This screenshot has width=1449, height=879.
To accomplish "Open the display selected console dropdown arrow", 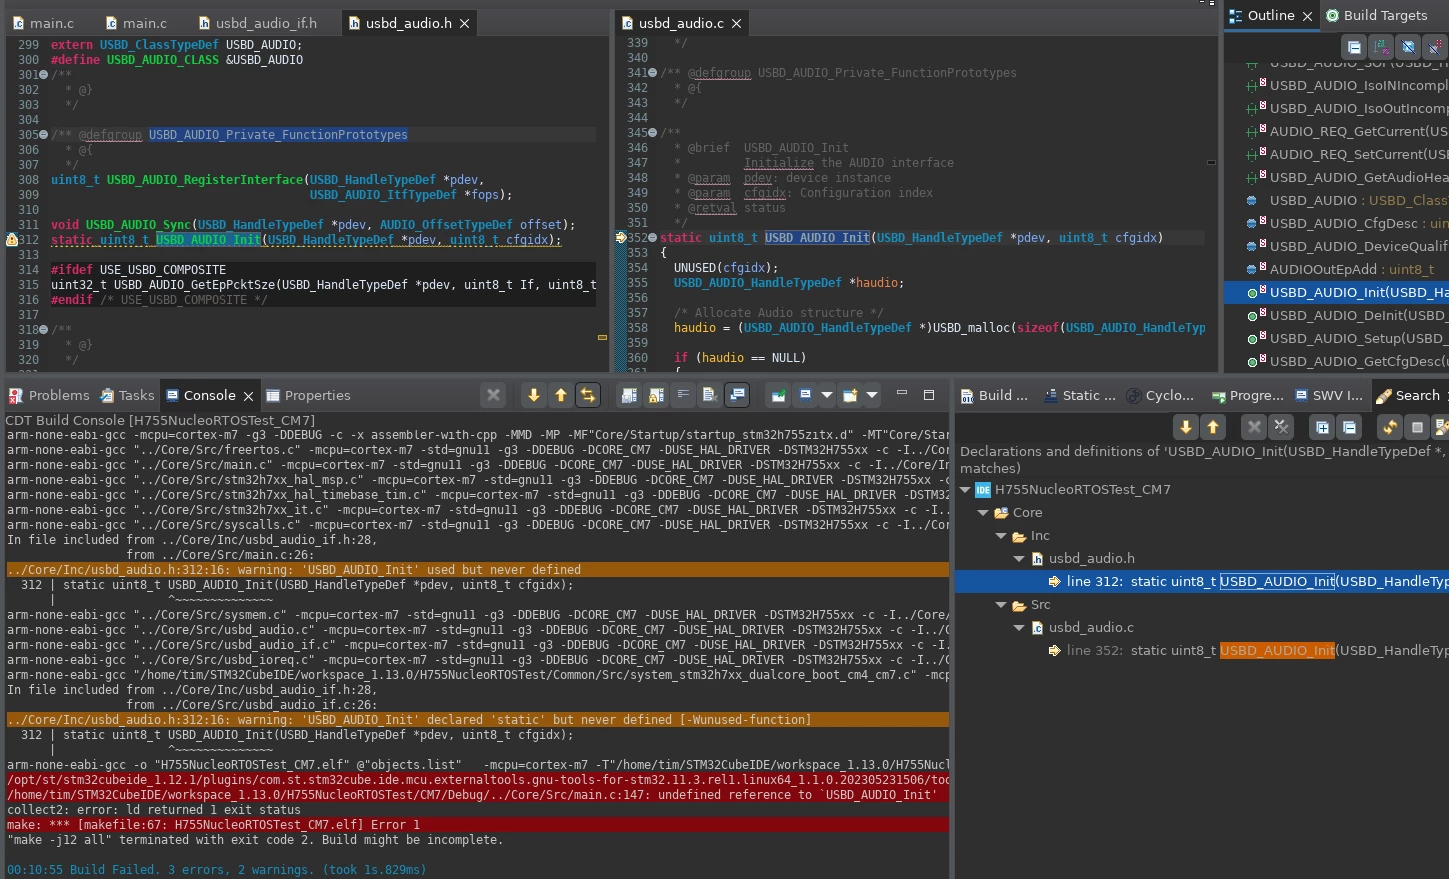I will [827, 395].
